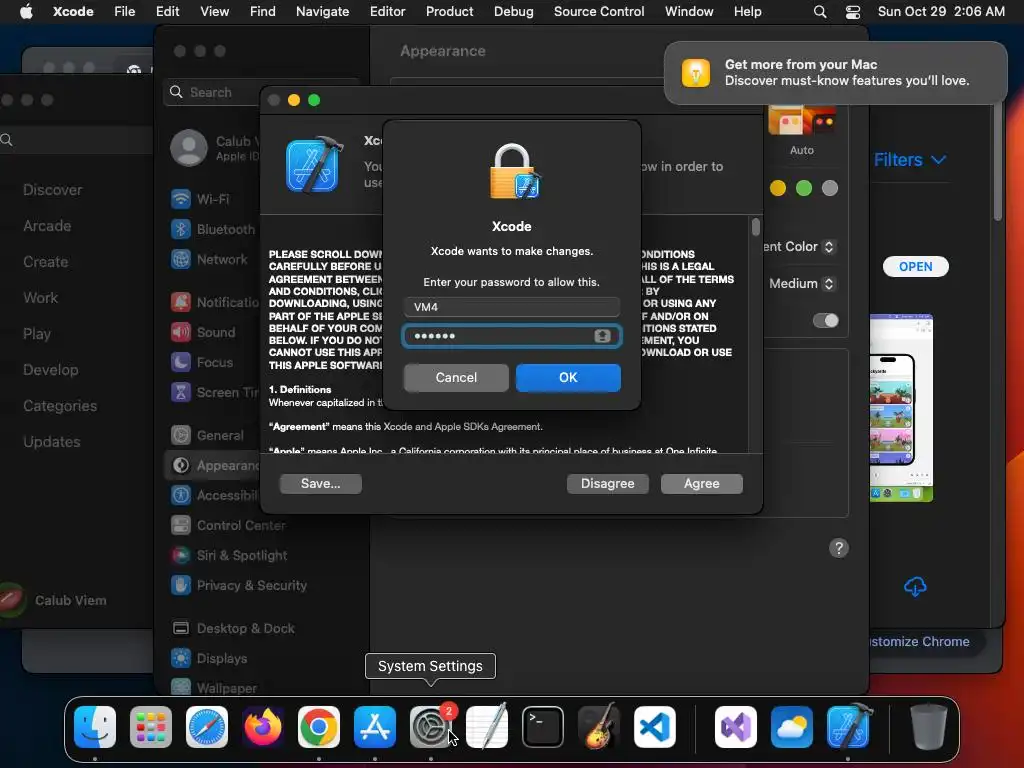This screenshot has height=768, width=1024.
Task: Select the graphite accent color
Action: pos(830,188)
